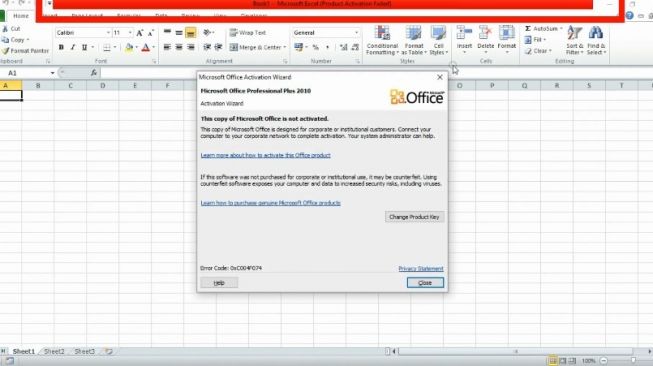Image resolution: width=653 pixels, height=366 pixels.
Task: Activate the Format Painter tool
Action: click(x=25, y=50)
